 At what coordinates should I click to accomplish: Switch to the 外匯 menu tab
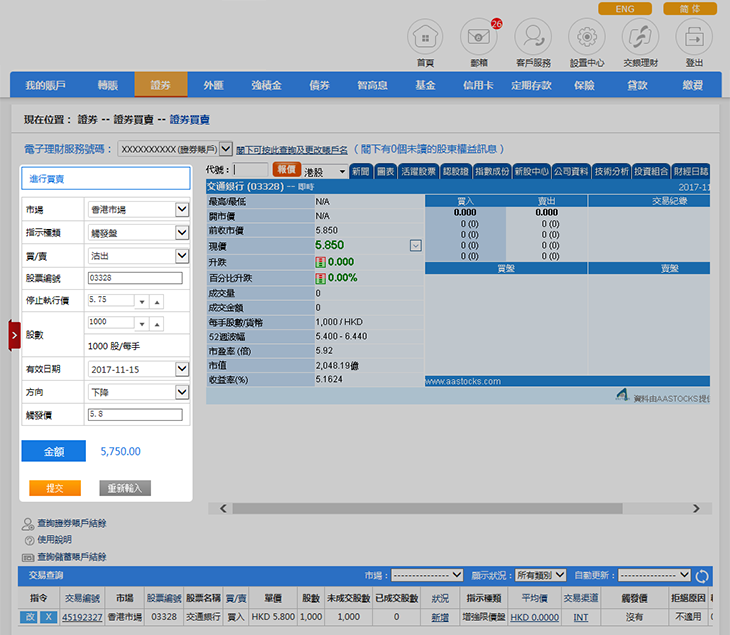(214, 85)
